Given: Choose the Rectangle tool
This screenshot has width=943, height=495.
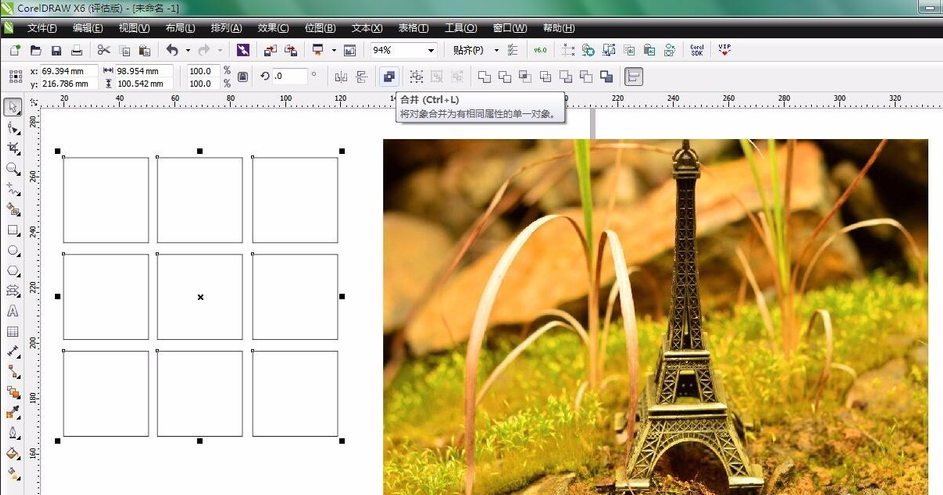Looking at the screenshot, I should (x=13, y=230).
